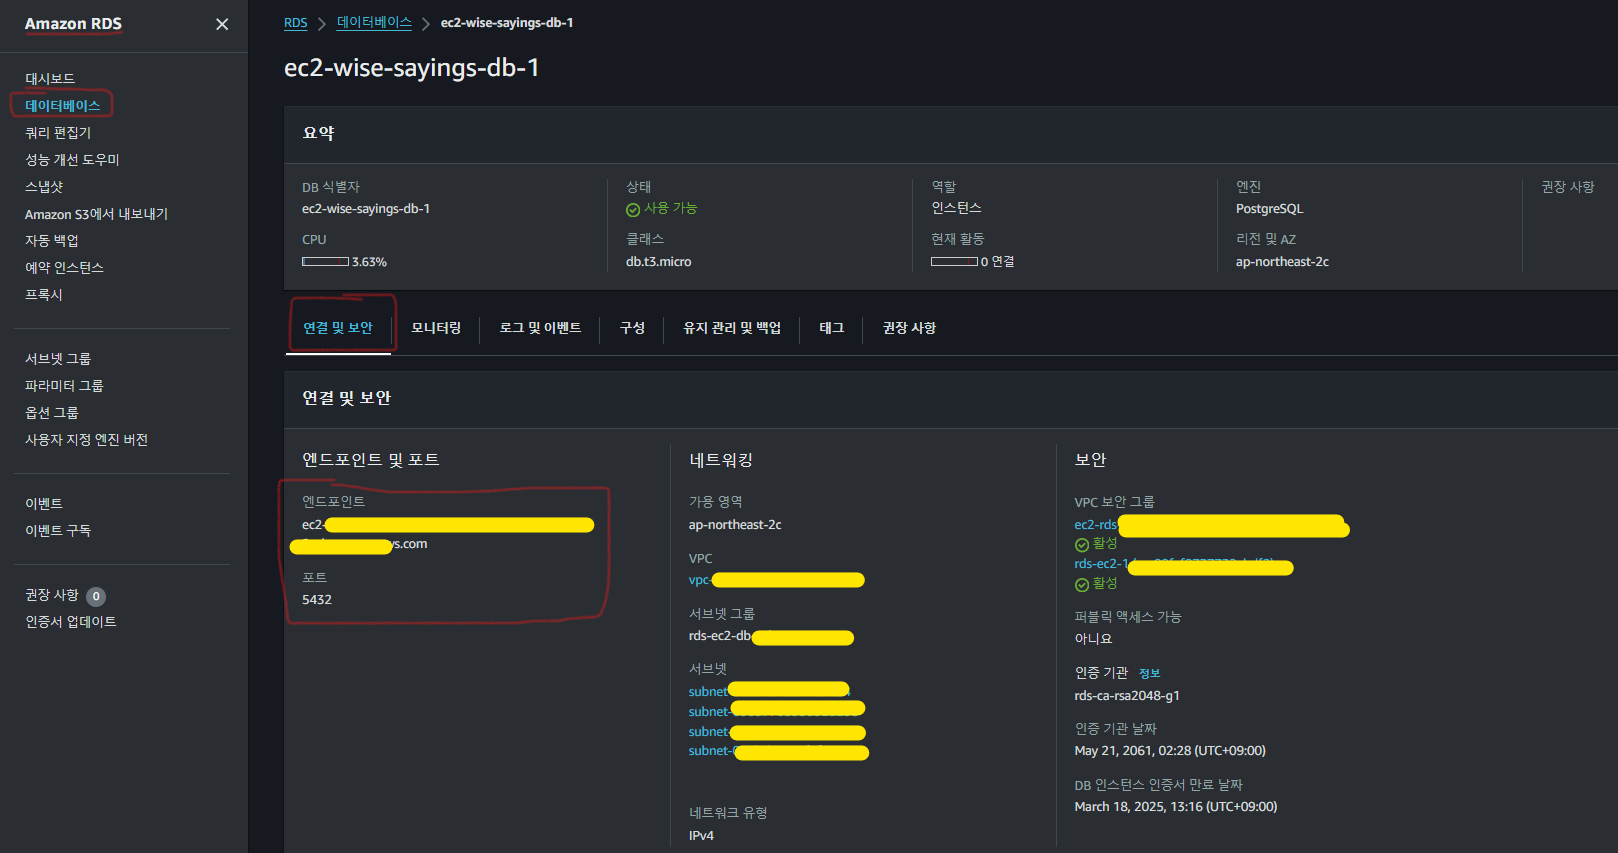Open the ec2-rds VPC security group link
This screenshot has width=1618, height=853.
(x=1212, y=525)
